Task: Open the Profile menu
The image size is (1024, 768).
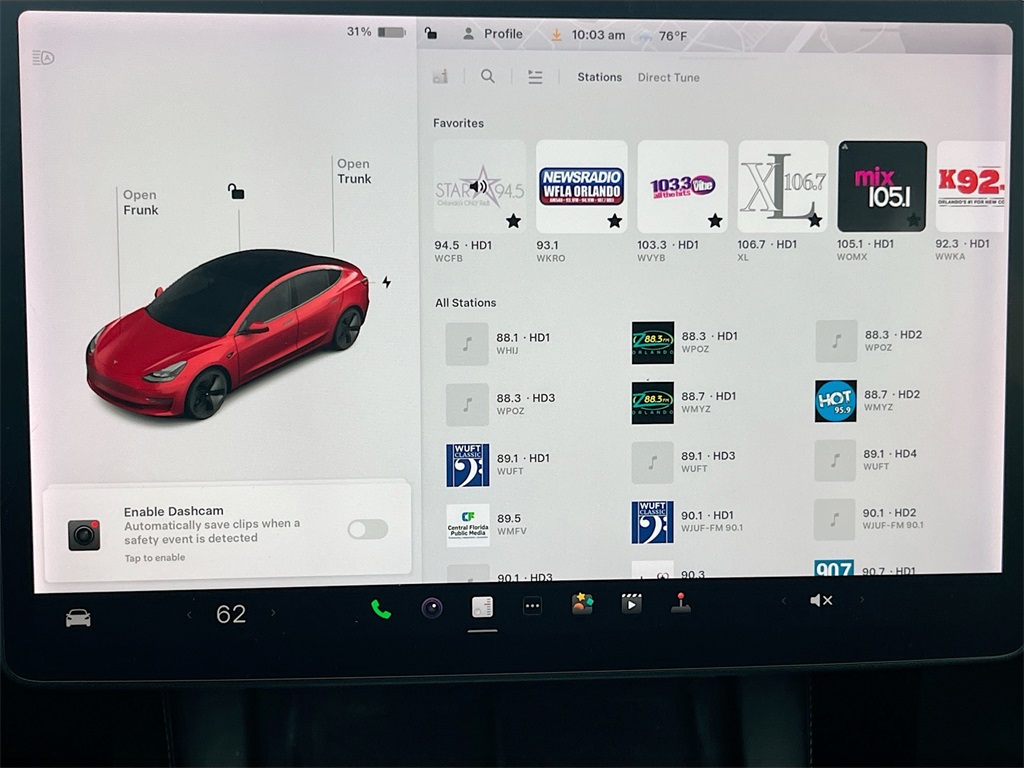Action: coord(493,34)
